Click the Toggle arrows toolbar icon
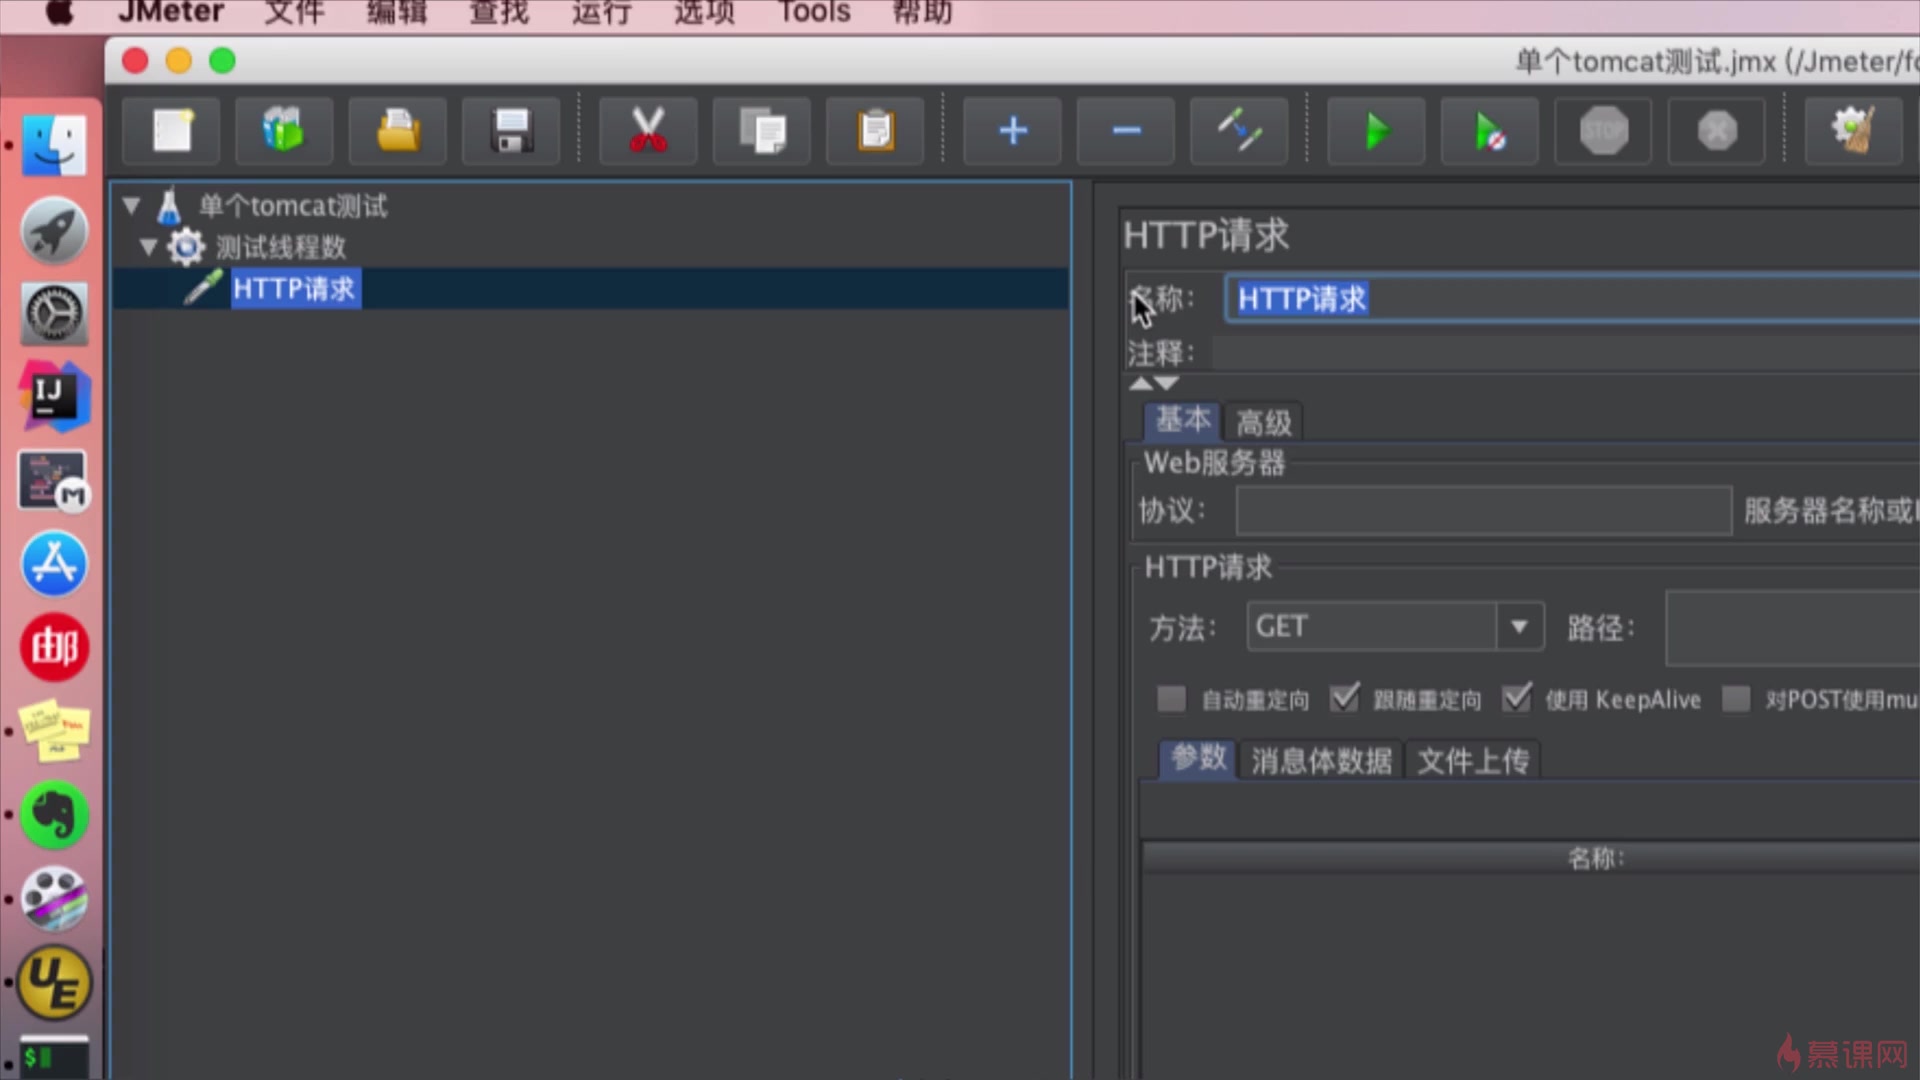The width and height of the screenshot is (1920, 1080). [x=1239, y=131]
